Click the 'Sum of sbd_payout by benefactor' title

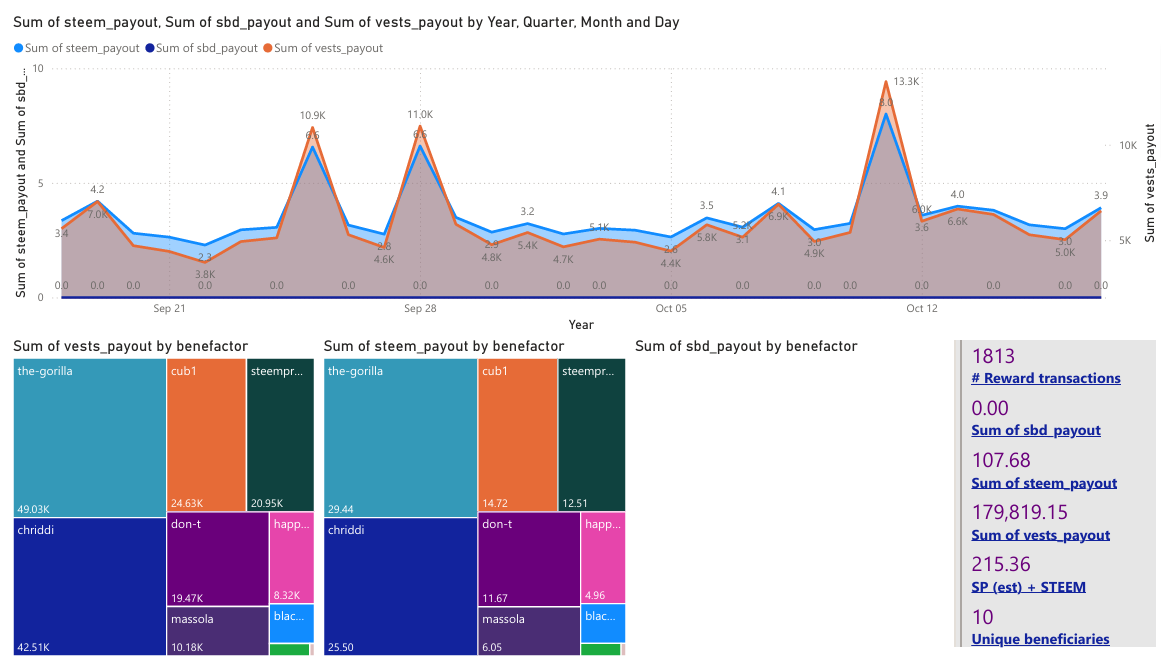coord(746,346)
